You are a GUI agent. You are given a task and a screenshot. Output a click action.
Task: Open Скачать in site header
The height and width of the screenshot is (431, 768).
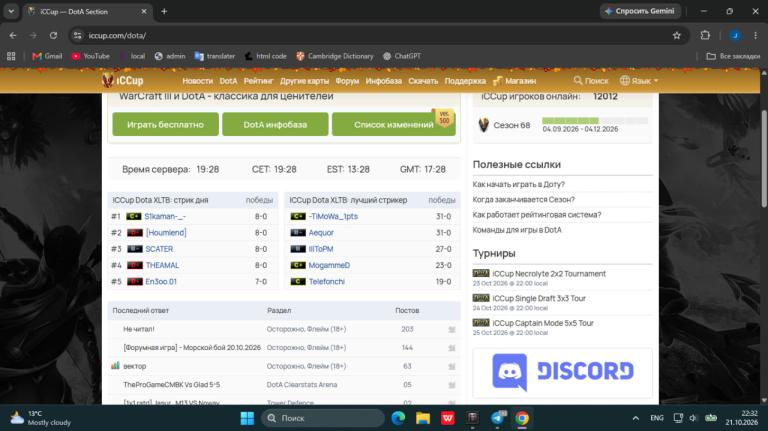pos(423,81)
